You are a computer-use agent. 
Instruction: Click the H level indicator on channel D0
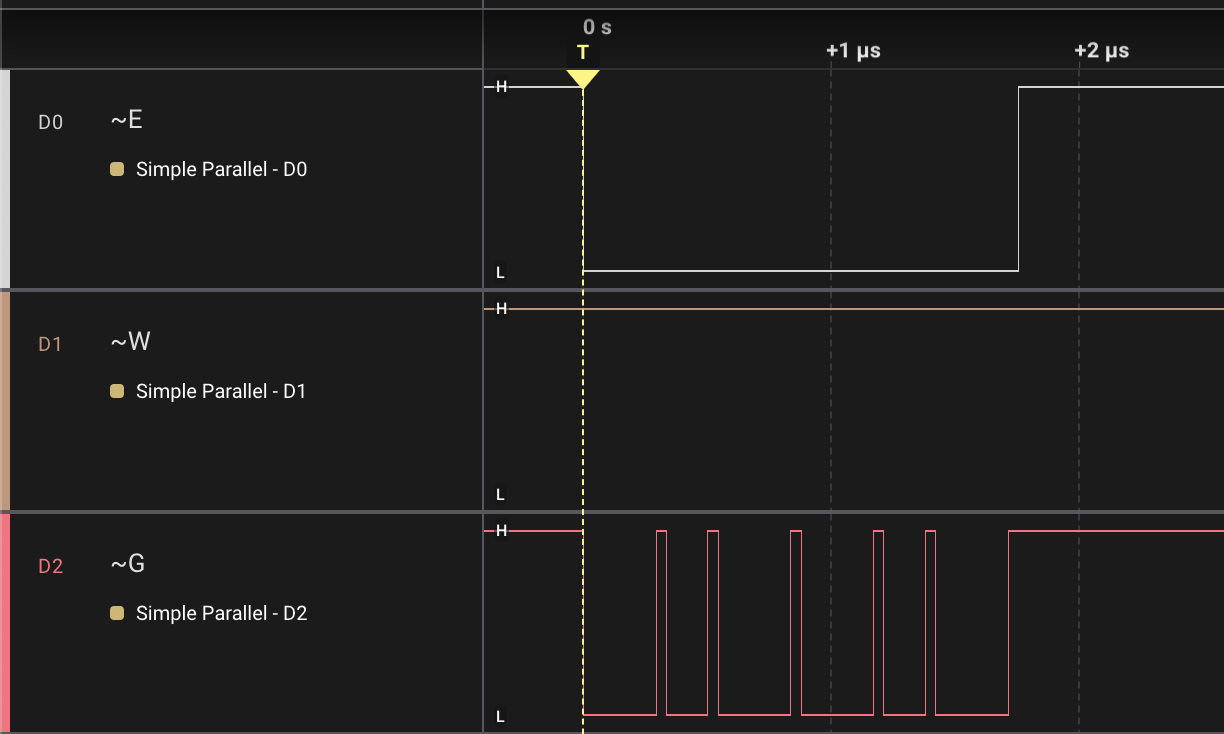tap(498, 86)
